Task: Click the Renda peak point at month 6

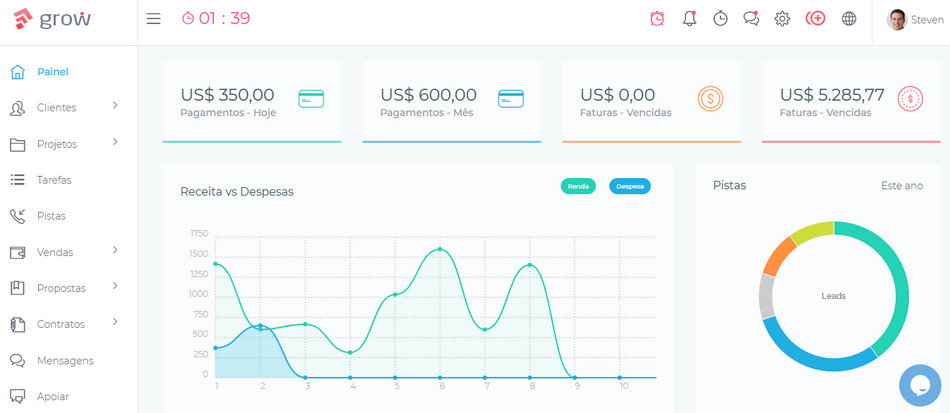Action: [x=440, y=249]
